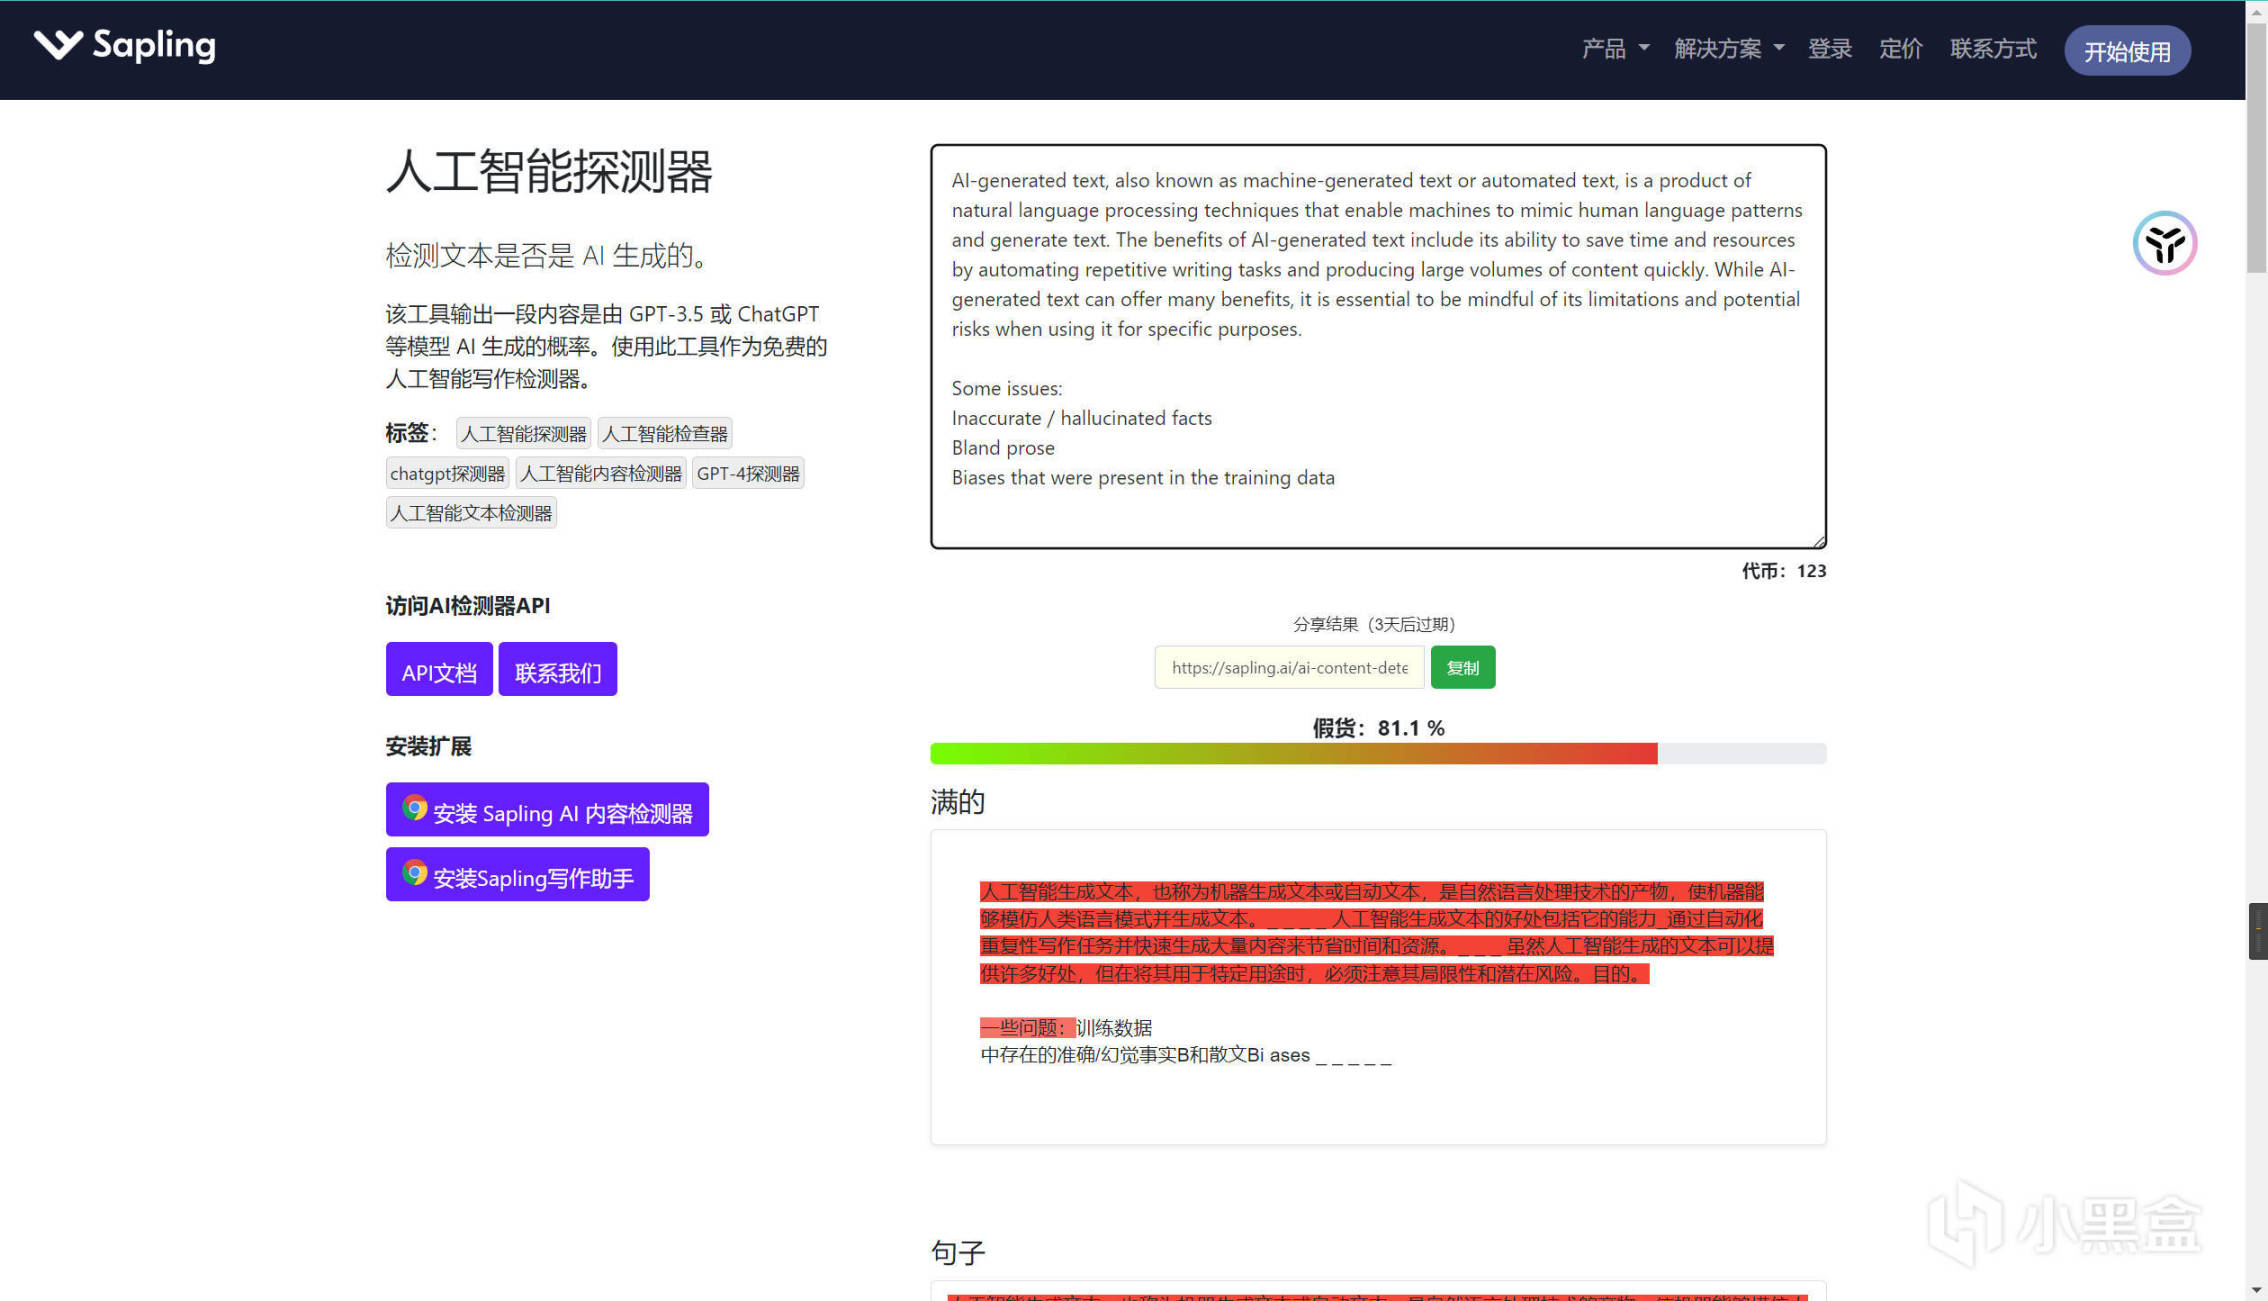Expand the 产品 dropdown menu
The height and width of the screenshot is (1301, 2268).
point(1615,49)
